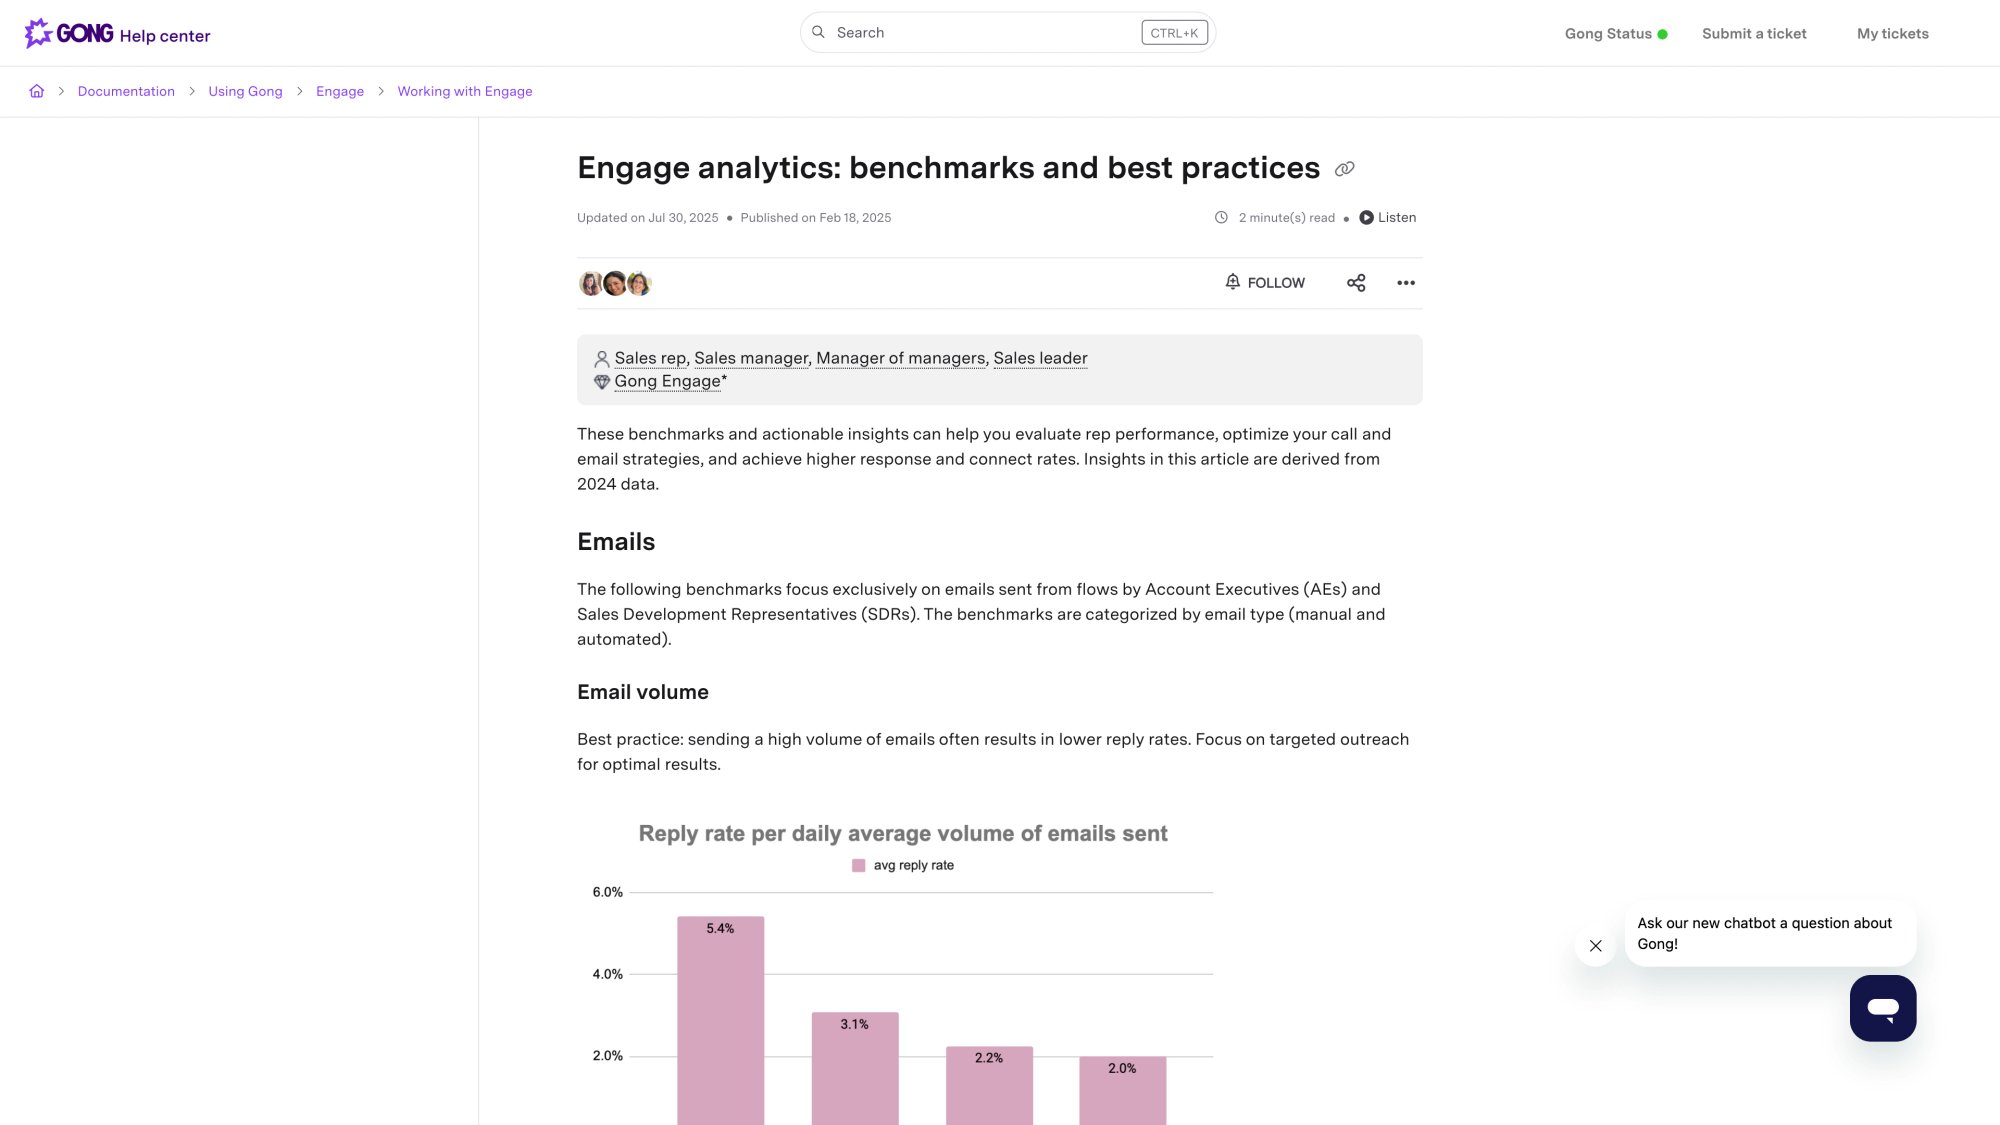
Task: Open Gong Status from the top menu
Action: coord(1607,33)
